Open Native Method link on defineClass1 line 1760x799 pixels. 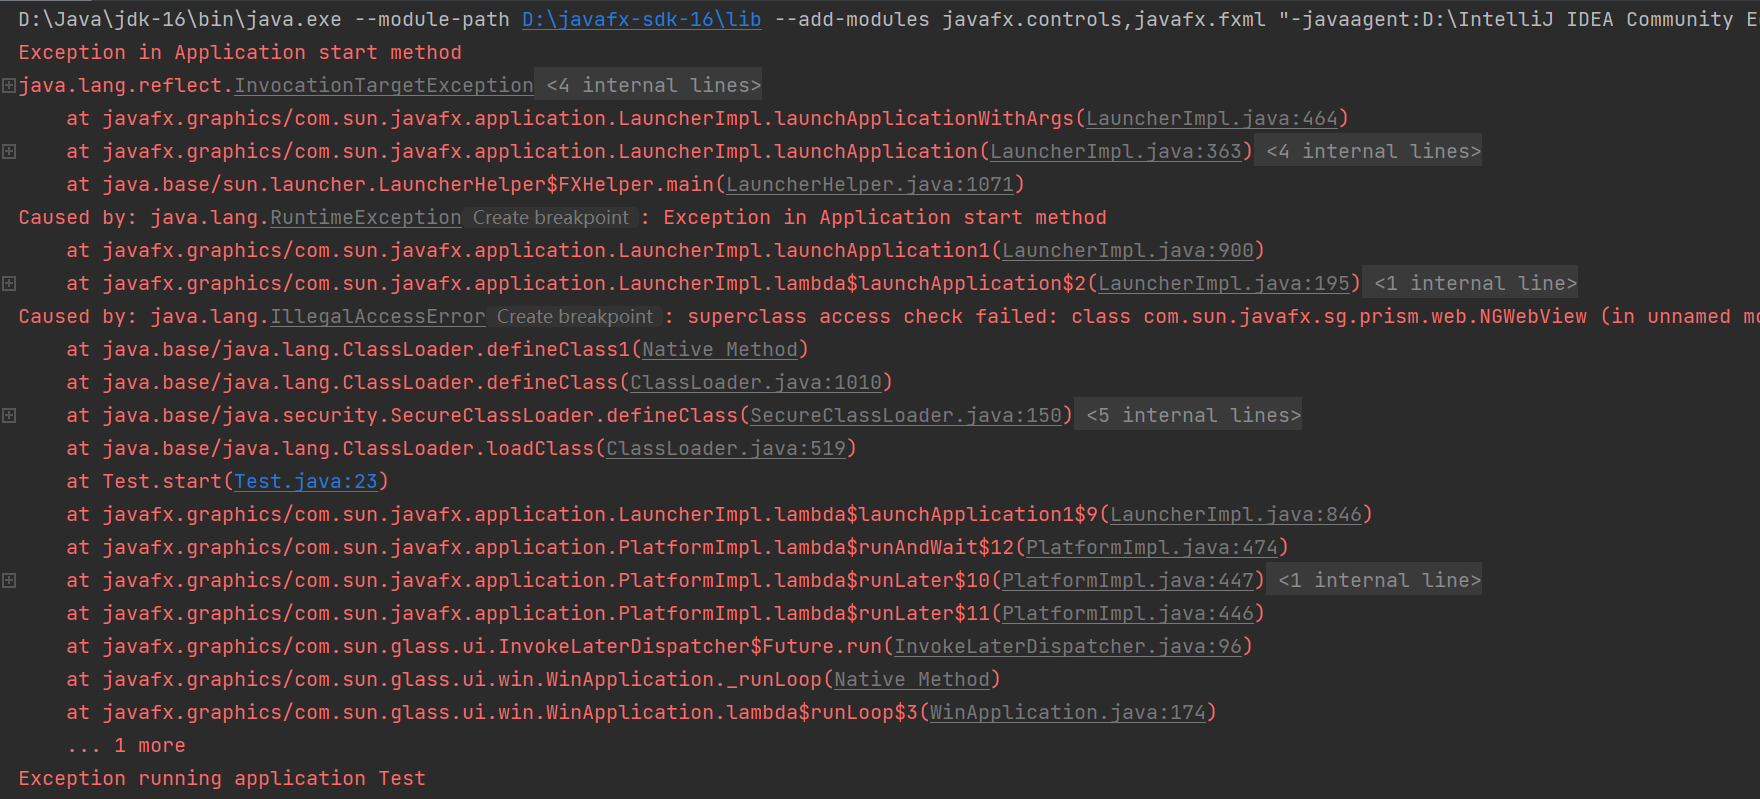[720, 350]
